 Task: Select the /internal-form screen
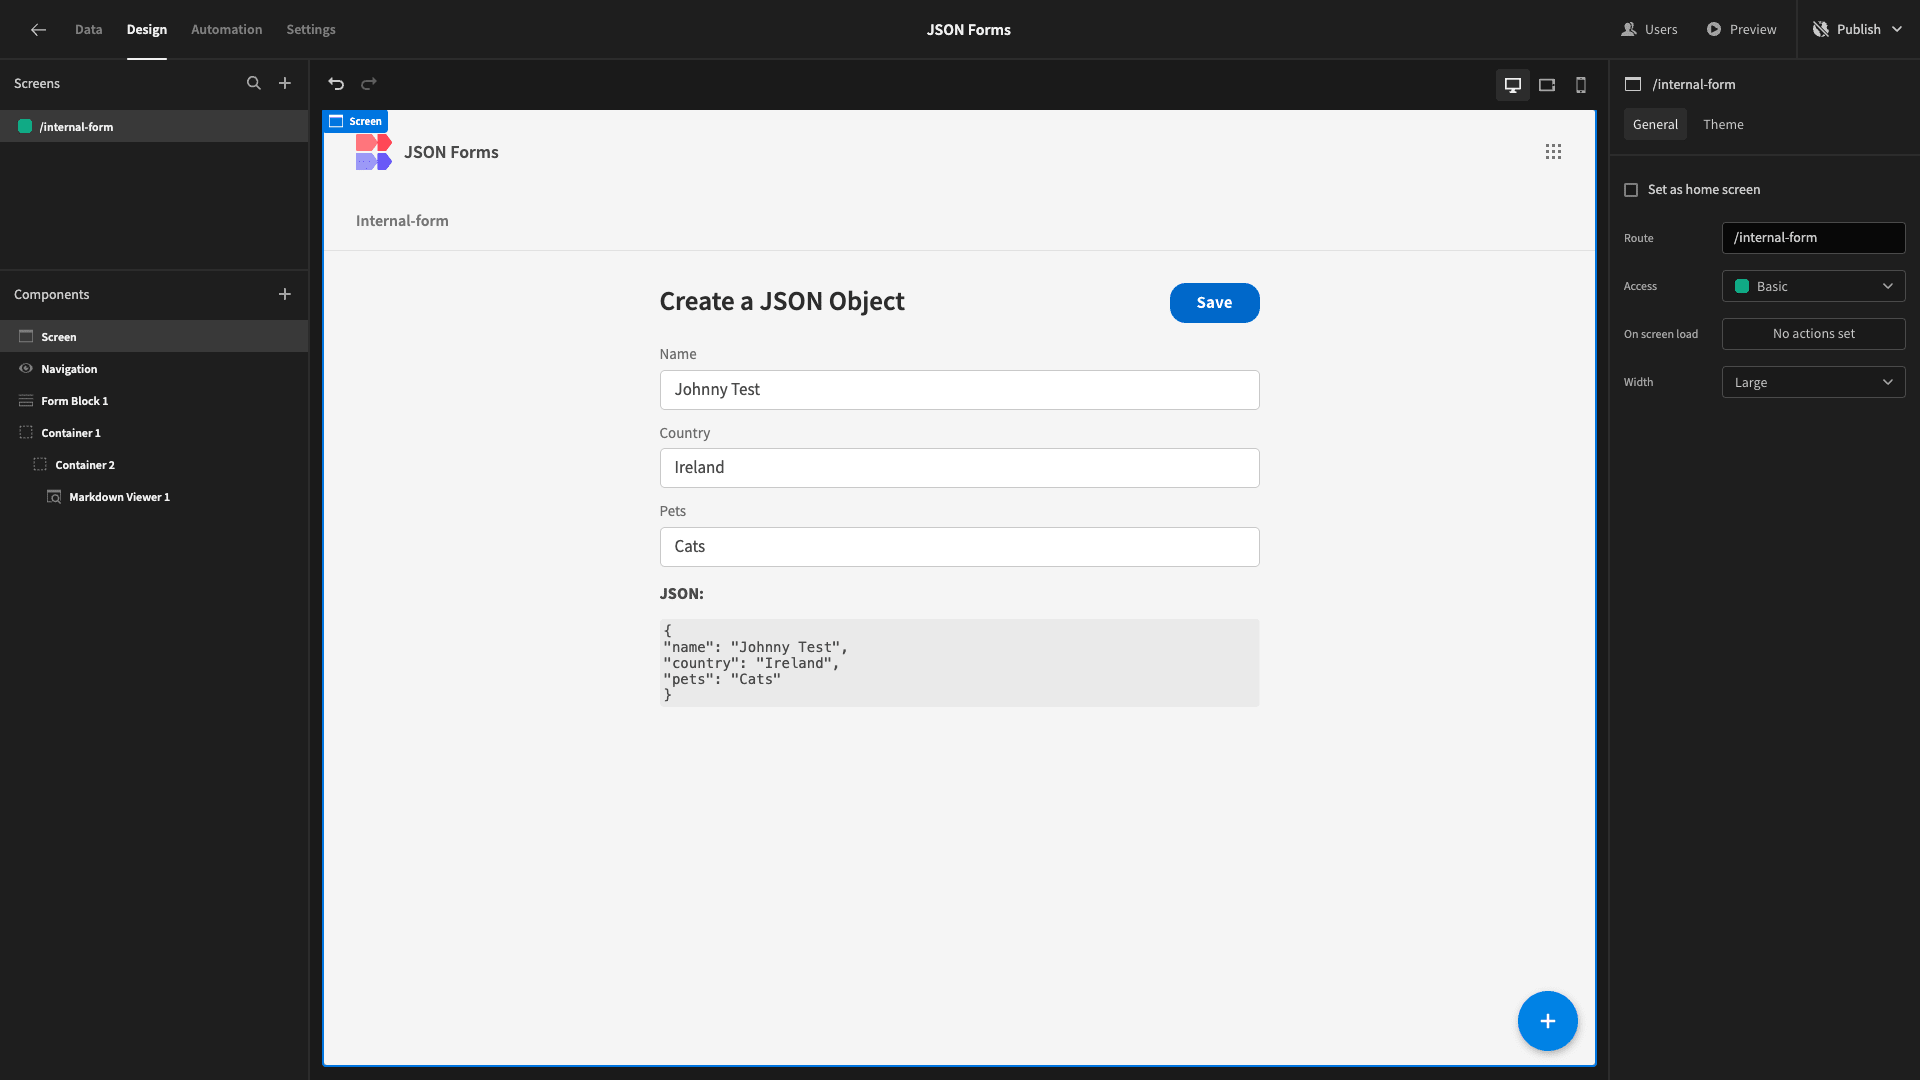click(154, 127)
